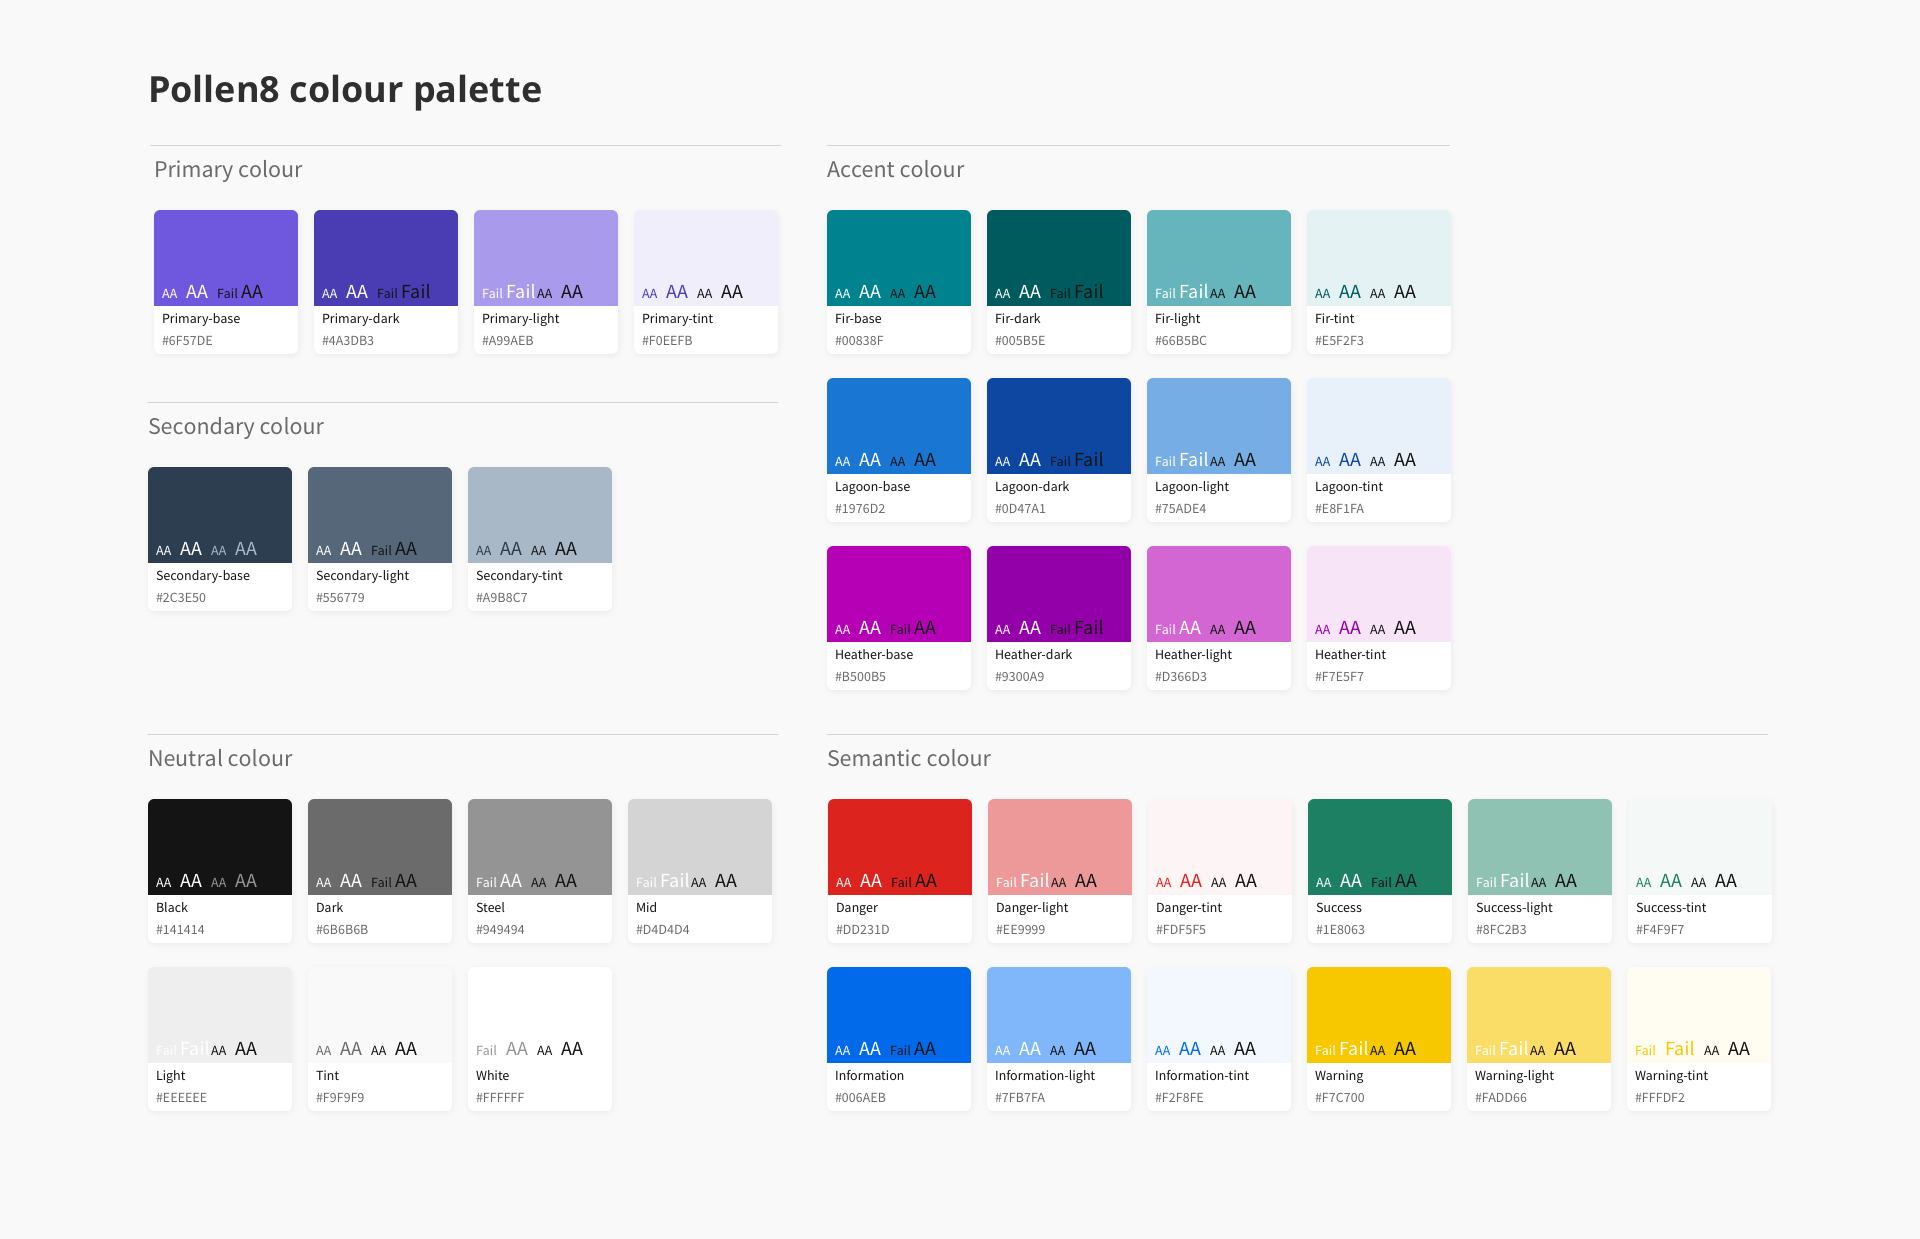Select the Secondary-base dark swatch
This screenshot has height=1239, width=1920.
point(219,514)
